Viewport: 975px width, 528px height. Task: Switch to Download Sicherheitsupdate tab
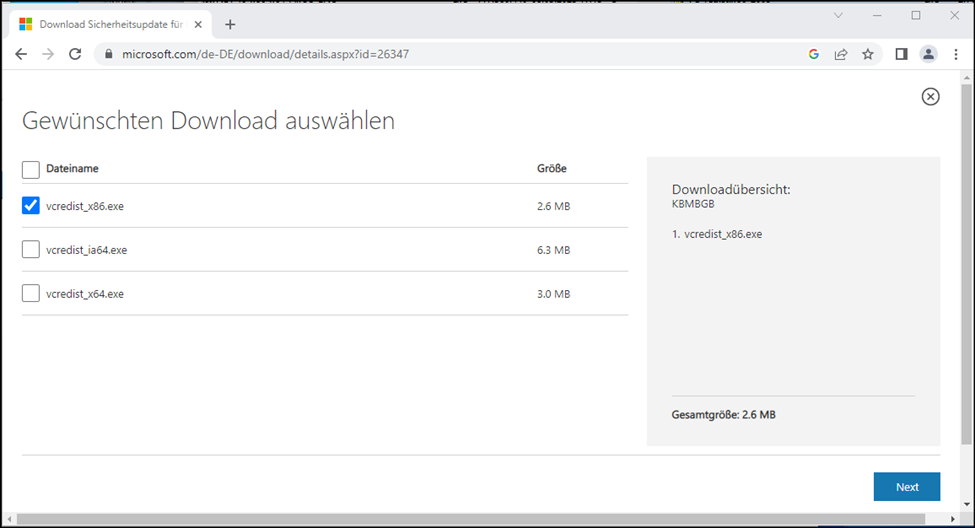click(x=111, y=24)
